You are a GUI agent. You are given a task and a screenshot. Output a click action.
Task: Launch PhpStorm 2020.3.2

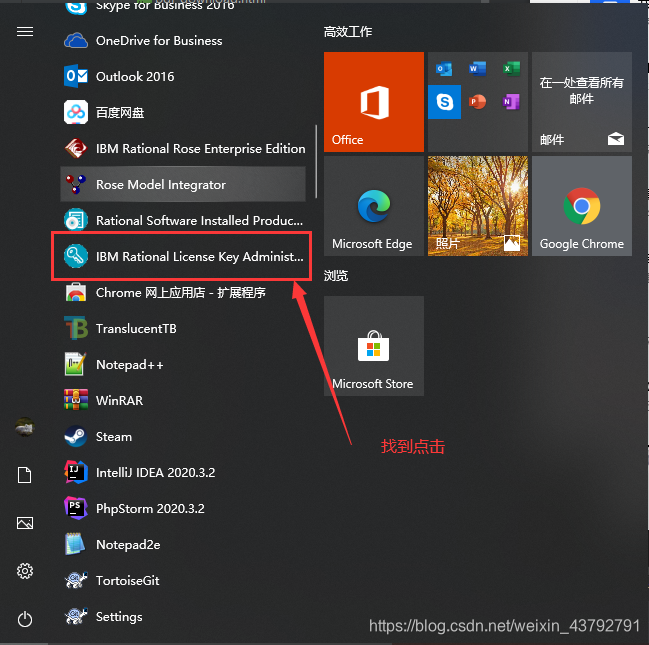183,508
